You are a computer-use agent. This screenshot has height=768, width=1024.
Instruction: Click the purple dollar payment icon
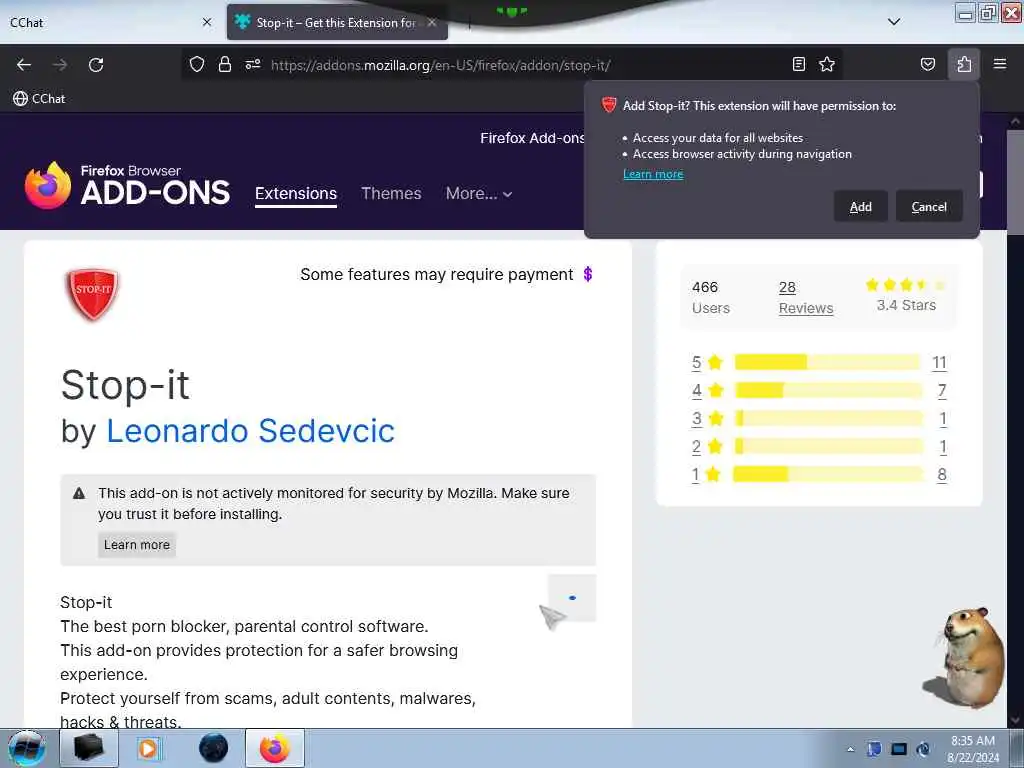[x=588, y=274]
